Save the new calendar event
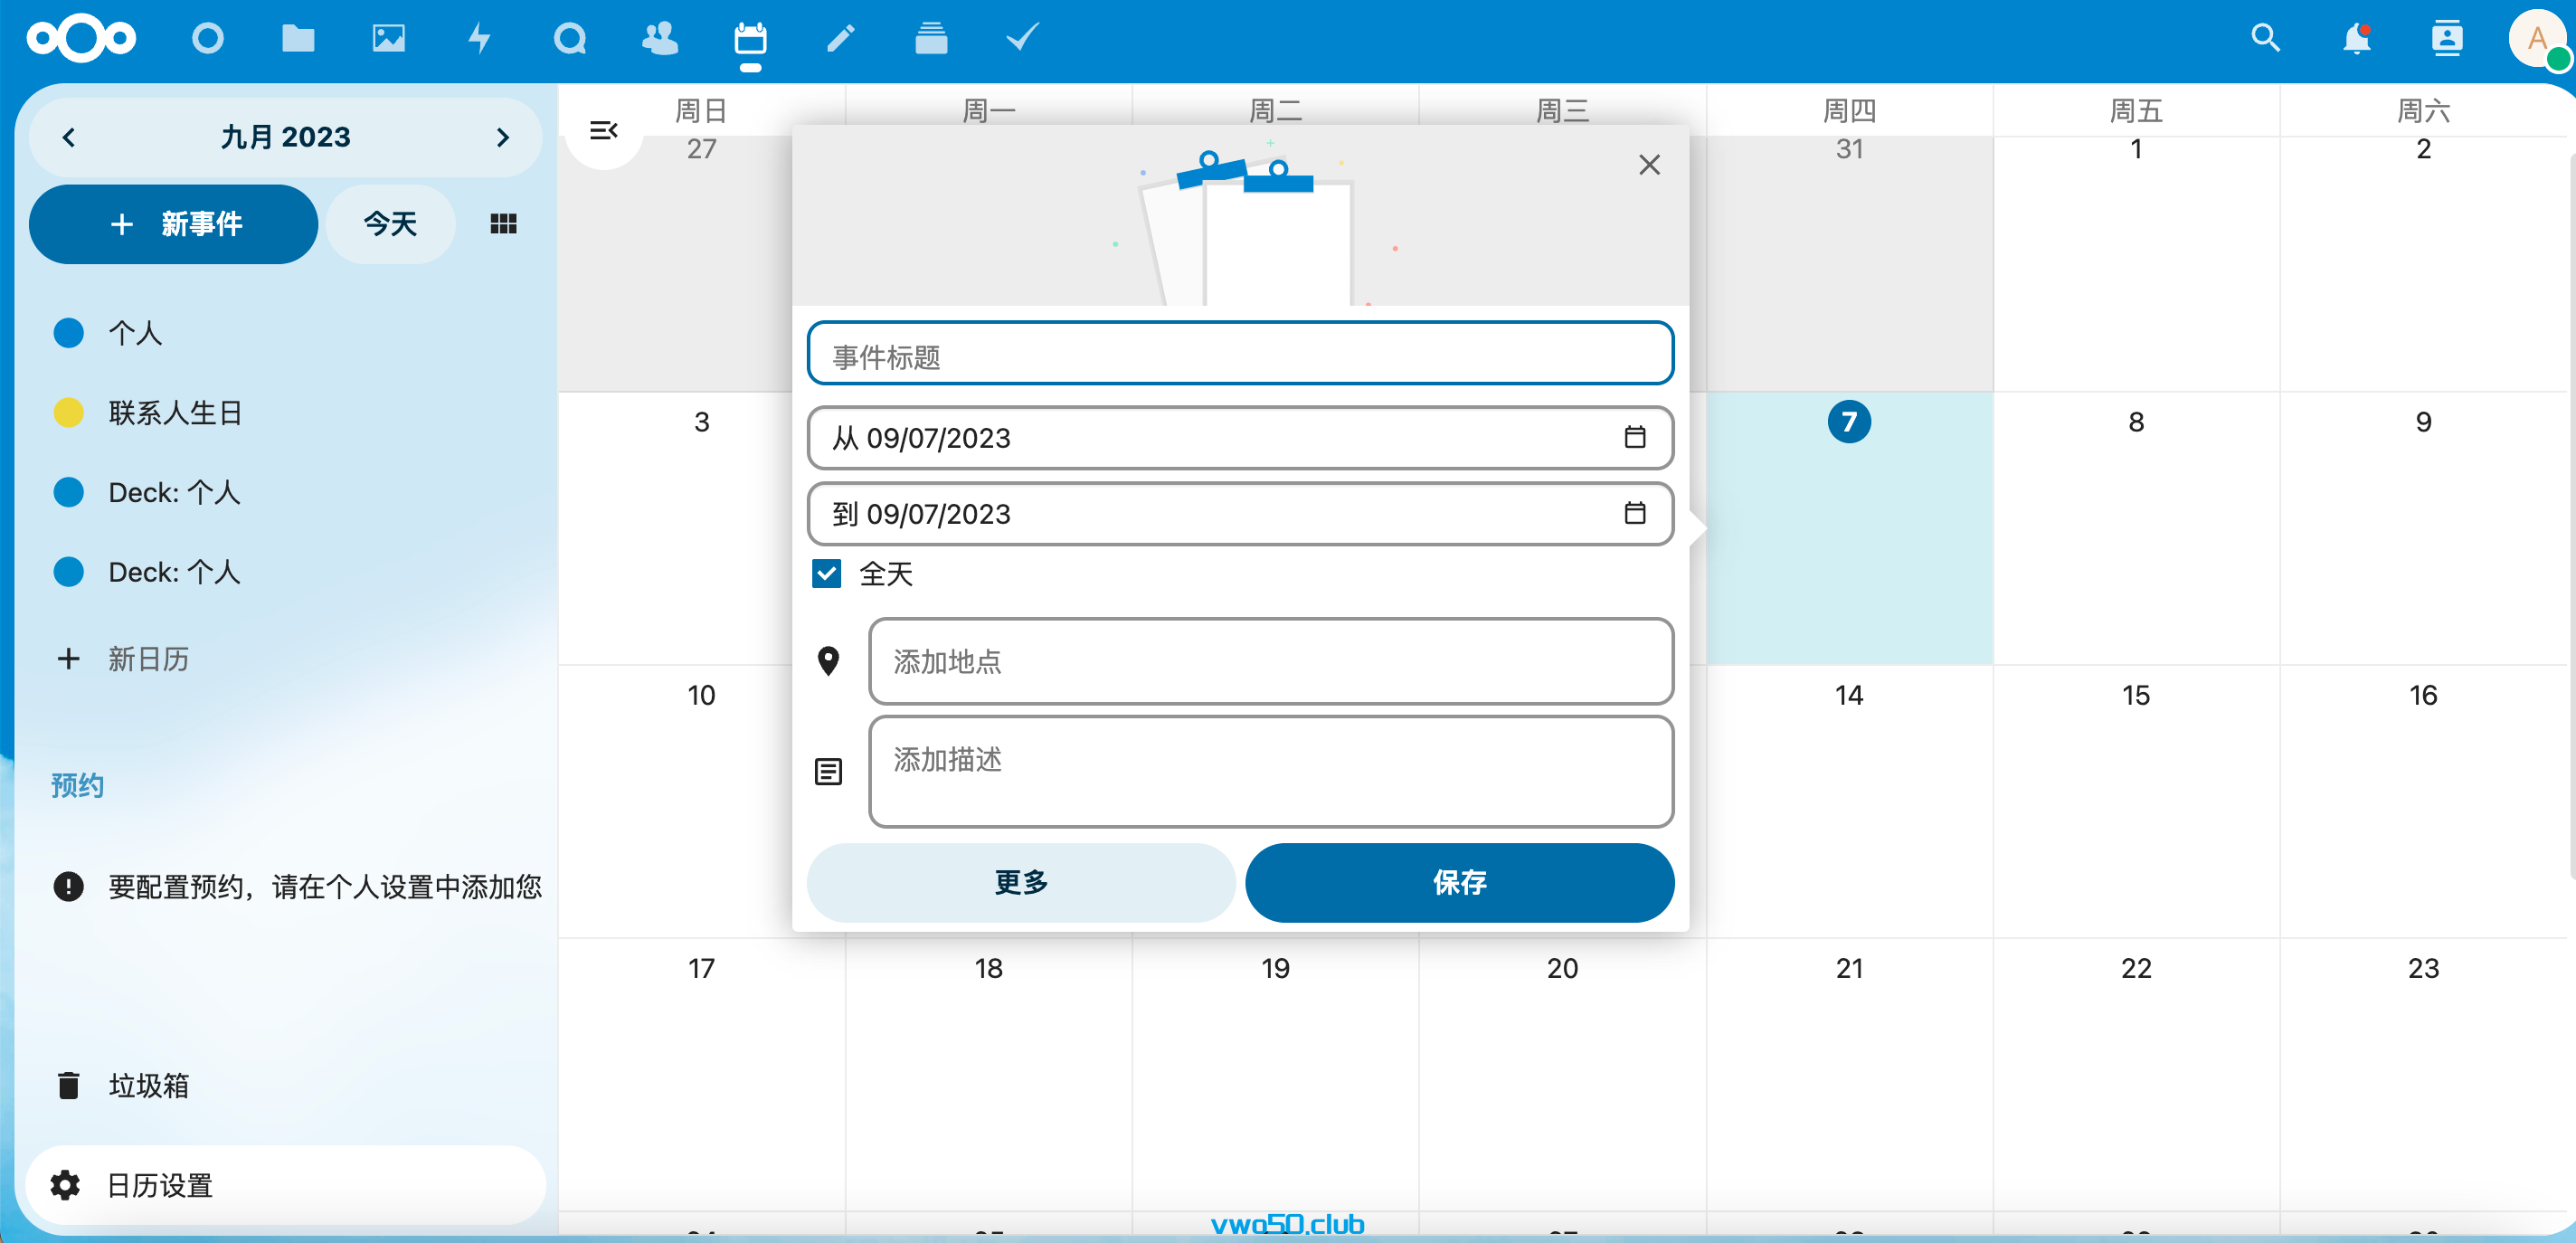Viewport: 2576px width, 1243px height. 1455,883
